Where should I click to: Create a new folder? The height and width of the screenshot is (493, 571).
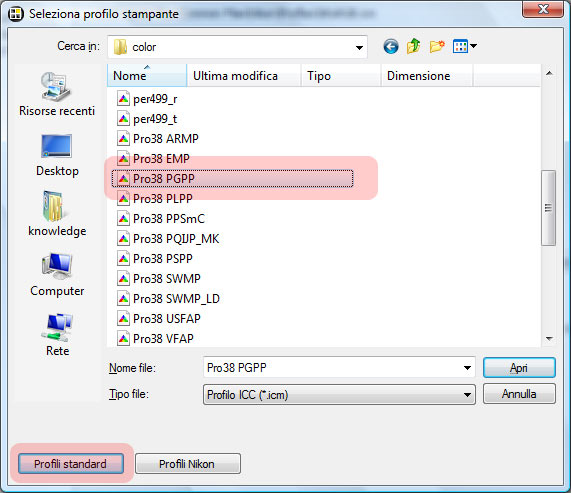point(437,47)
